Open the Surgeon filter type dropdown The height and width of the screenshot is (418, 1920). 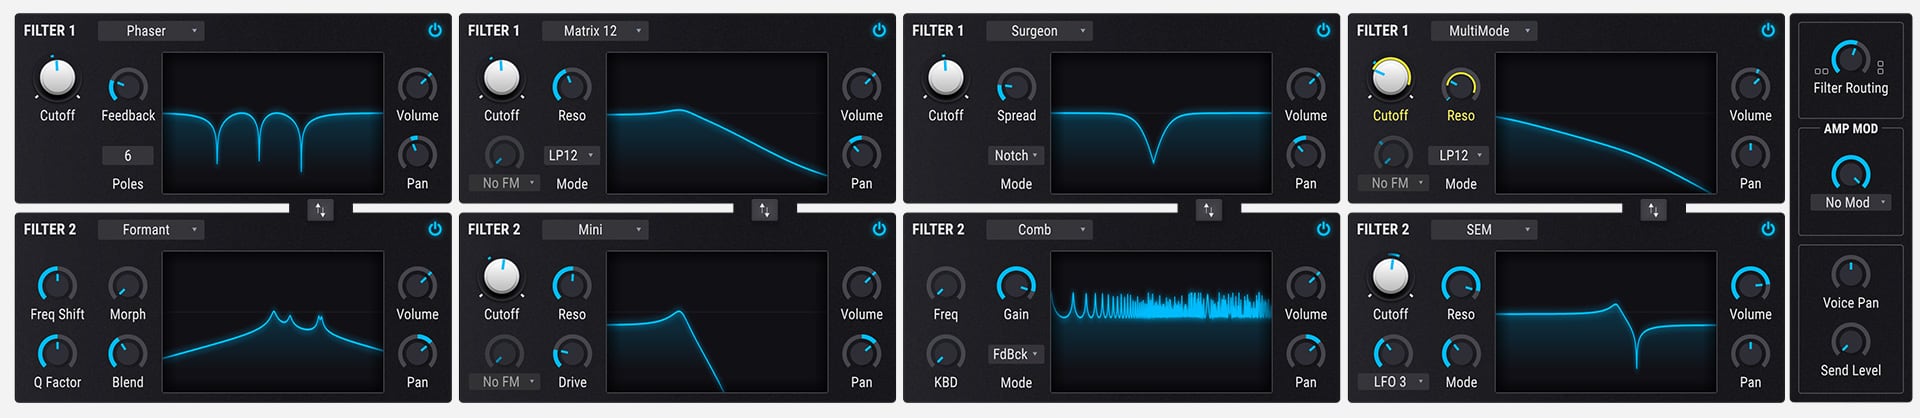click(1039, 31)
